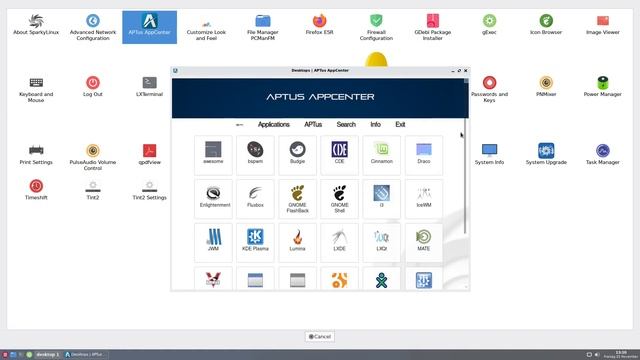The image size is (640, 360).
Task: Open GDebi Package Installer
Action: pyautogui.click(x=433, y=27)
